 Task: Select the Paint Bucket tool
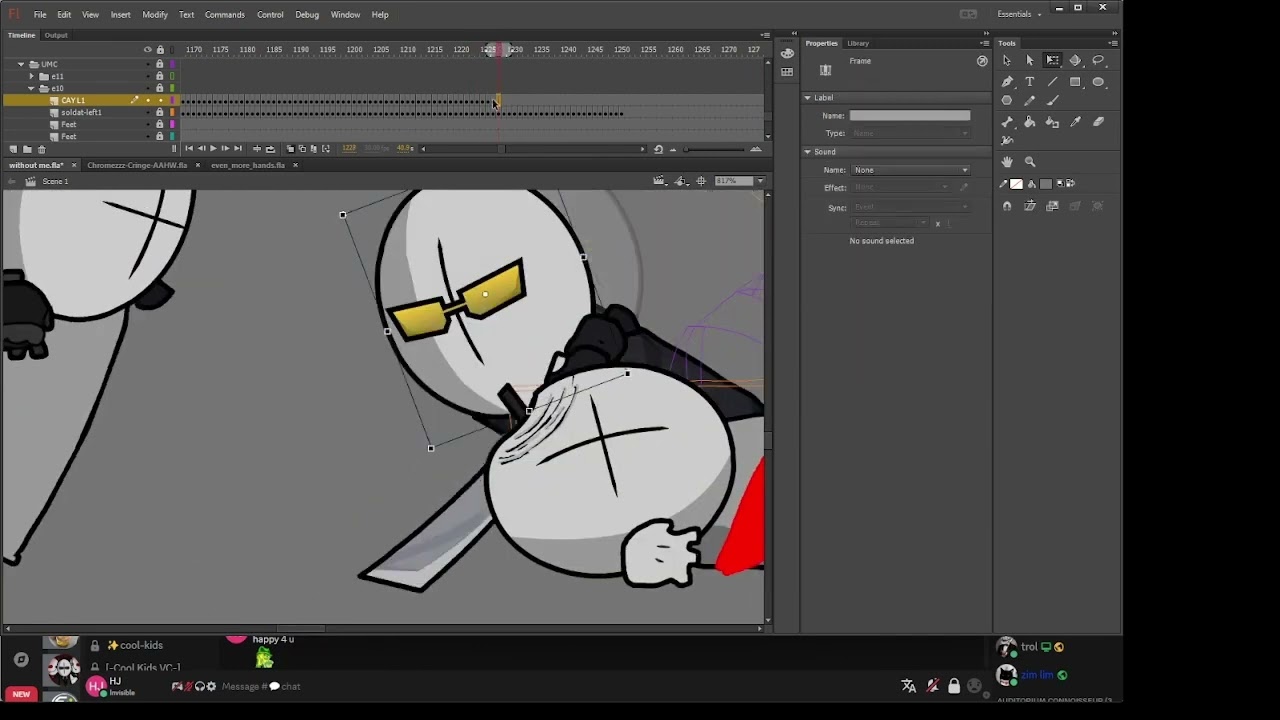pyautogui.click(x=1030, y=122)
